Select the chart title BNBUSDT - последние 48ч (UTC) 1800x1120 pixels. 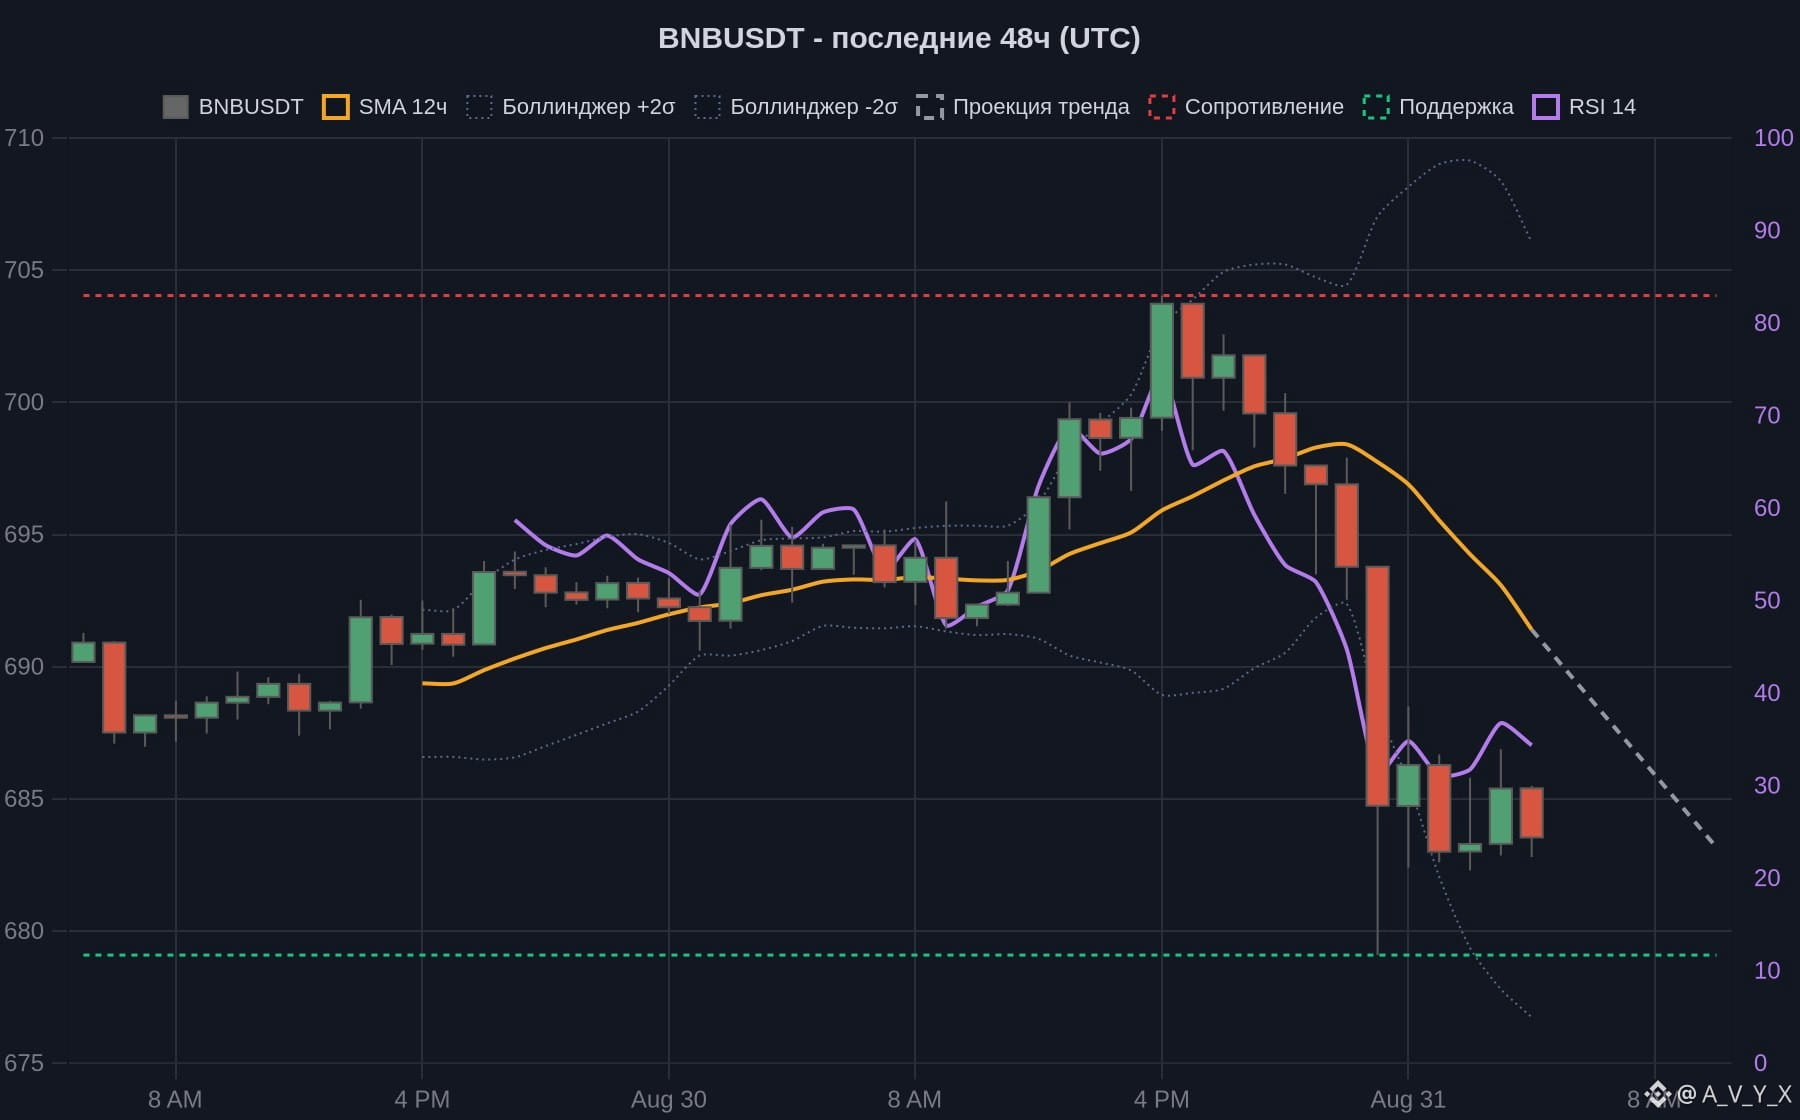(899, 38)
